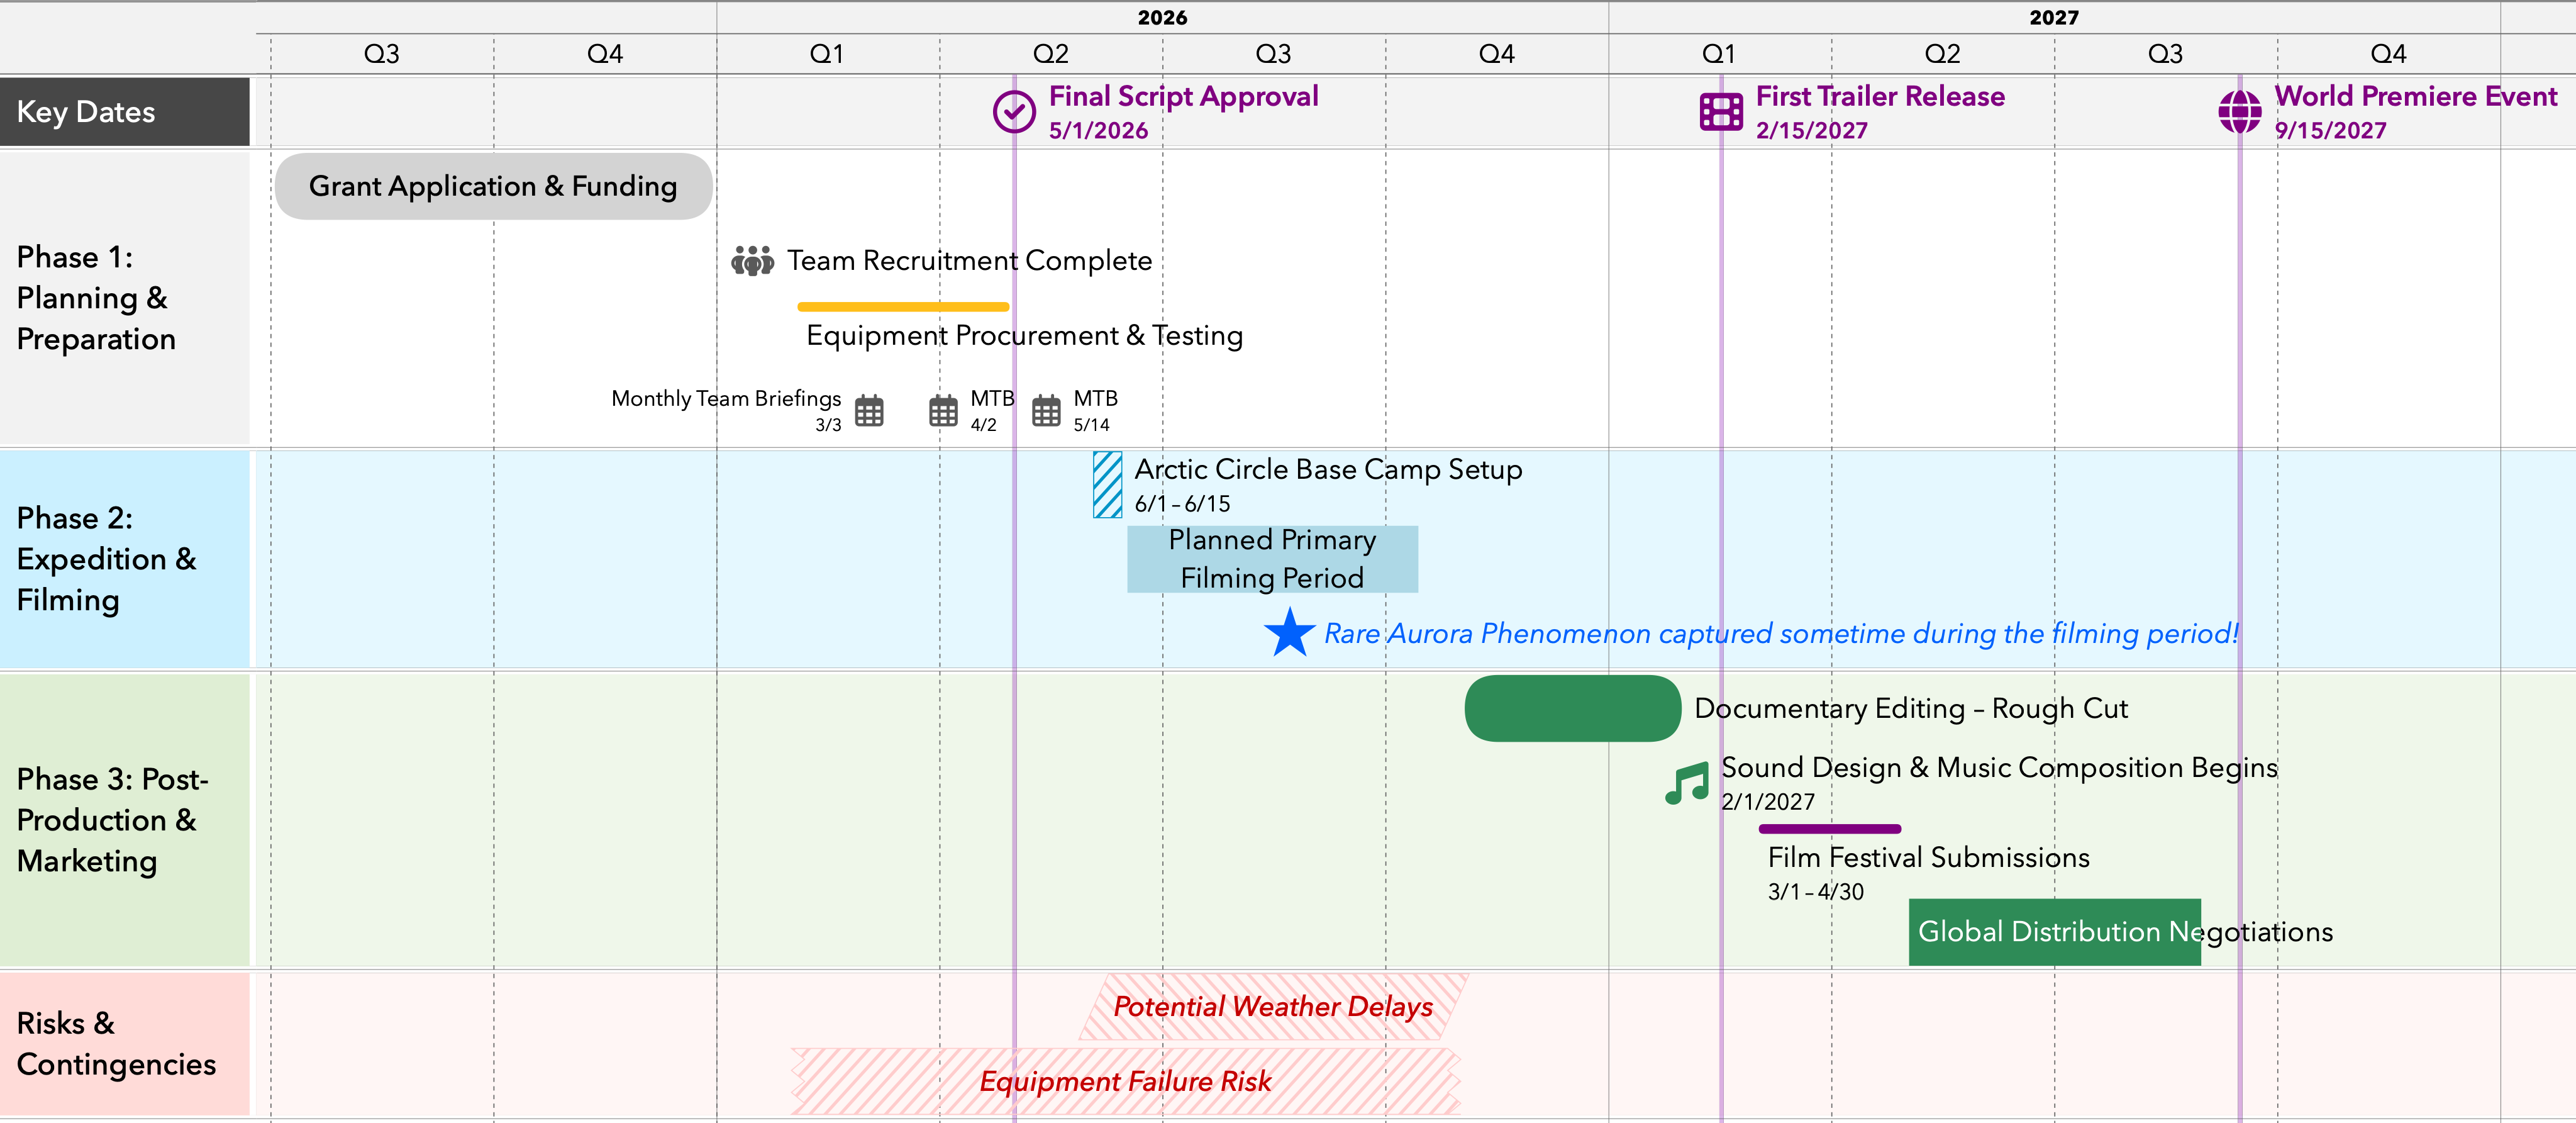2576x1123 pixels.
Task: Click the calendar icon for the 3/3 briefing
Action: click(869, 411)
